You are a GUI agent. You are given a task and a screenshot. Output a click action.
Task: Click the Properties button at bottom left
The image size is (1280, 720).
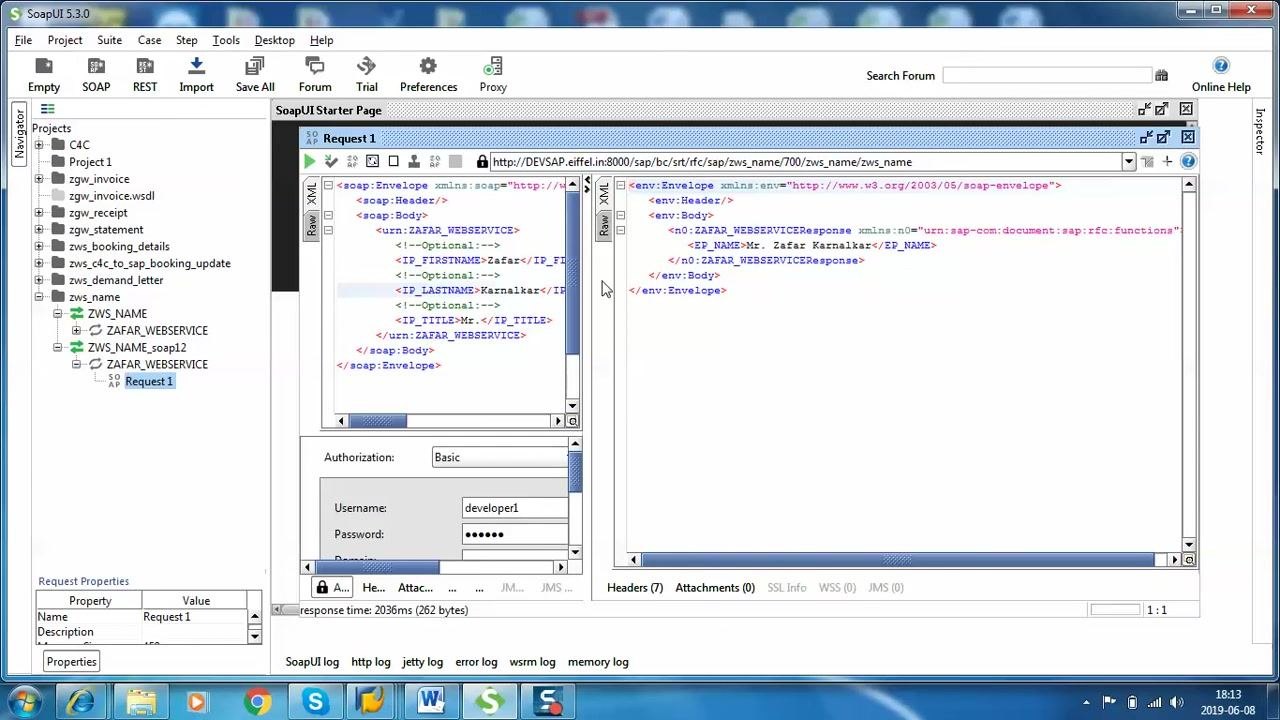pos(71,662)
